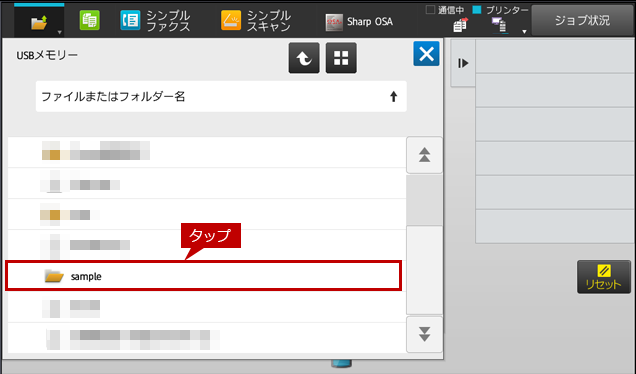Open ジョブ状況 job status
Screen dimensions: 636x374
(x=582, y=20)
